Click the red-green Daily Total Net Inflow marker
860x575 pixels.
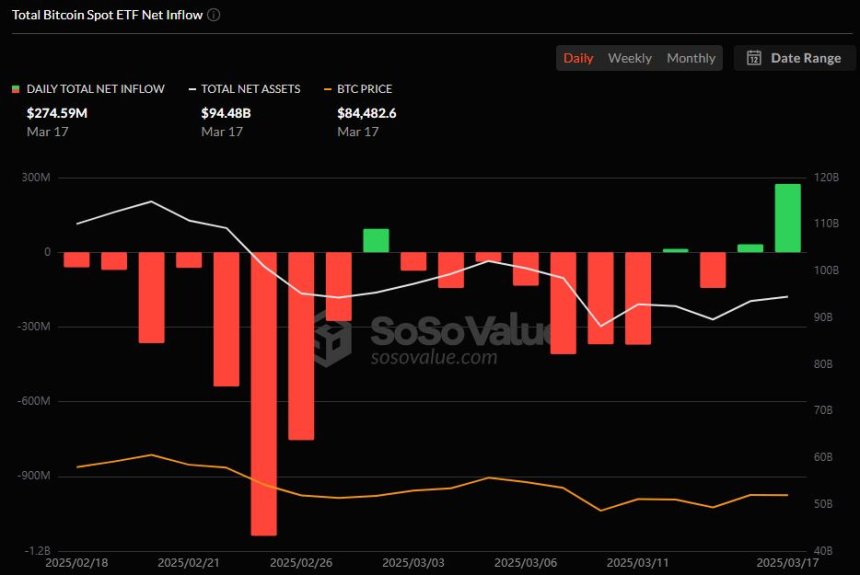tap(15, 89)
